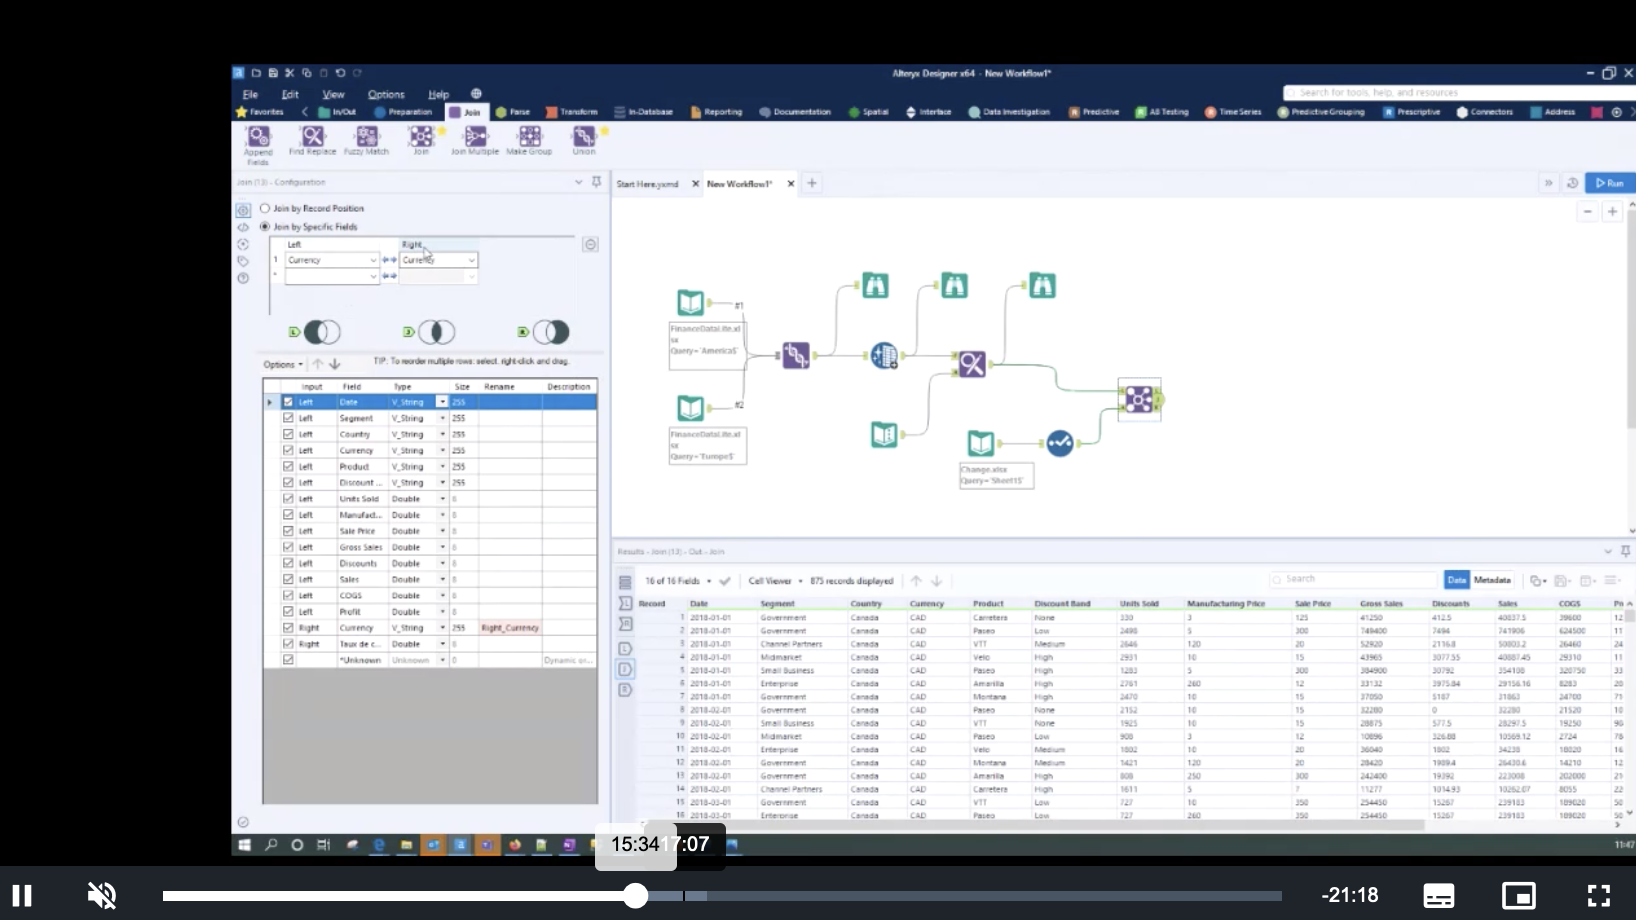Viewport: 1636px width, 920px height.
Task: Switch to the Start Here.yxmd workflow tab
Action: [646, 184]
